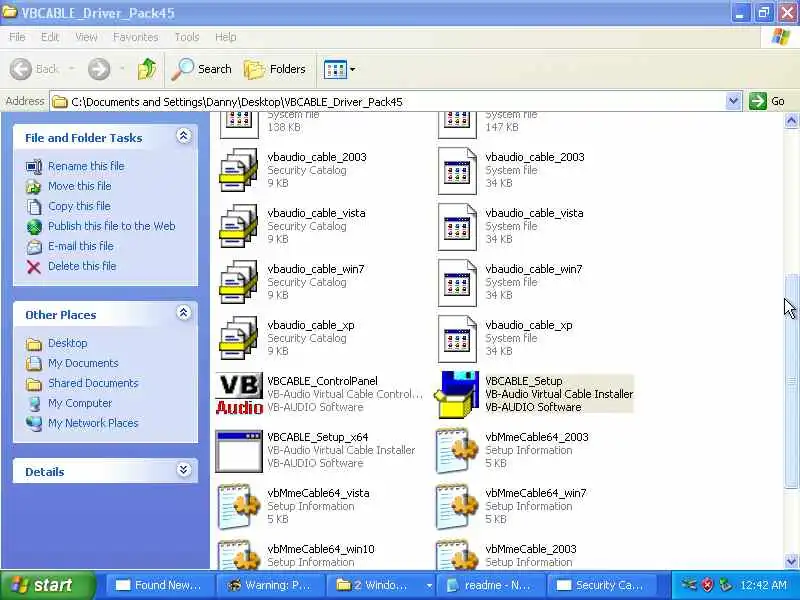This screenshot has height=600, width=800.
Task: Open grouped 2 Windows taskbar dropdown
Action: 429,586
